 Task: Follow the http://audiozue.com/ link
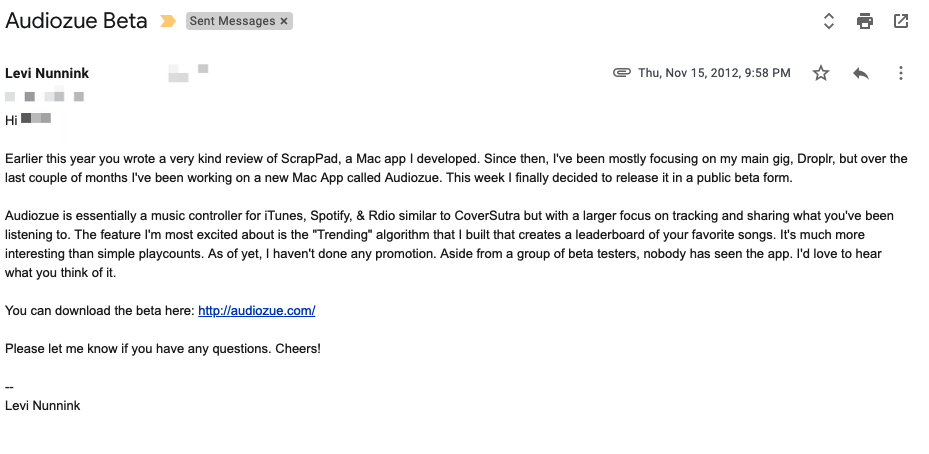[257, 311]
